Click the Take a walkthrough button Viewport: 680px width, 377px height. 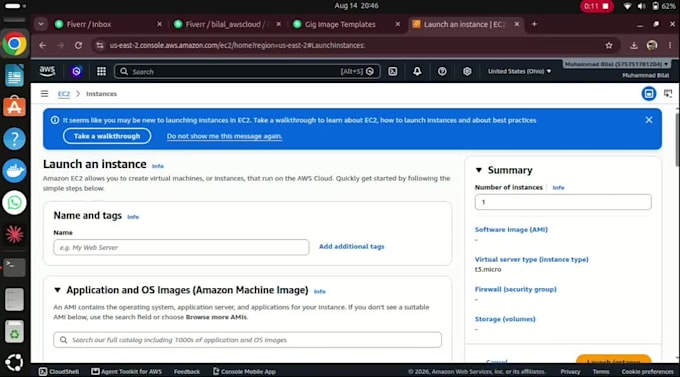click(x=107, y=136)
